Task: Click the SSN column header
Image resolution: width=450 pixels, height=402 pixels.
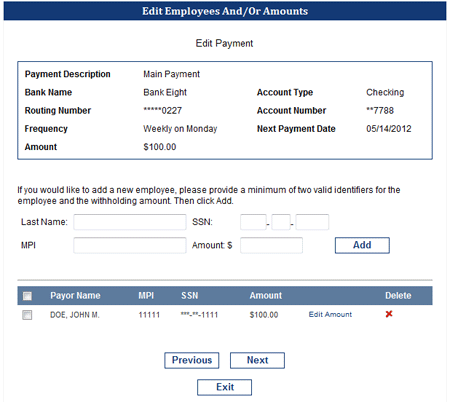Action: 190,296
